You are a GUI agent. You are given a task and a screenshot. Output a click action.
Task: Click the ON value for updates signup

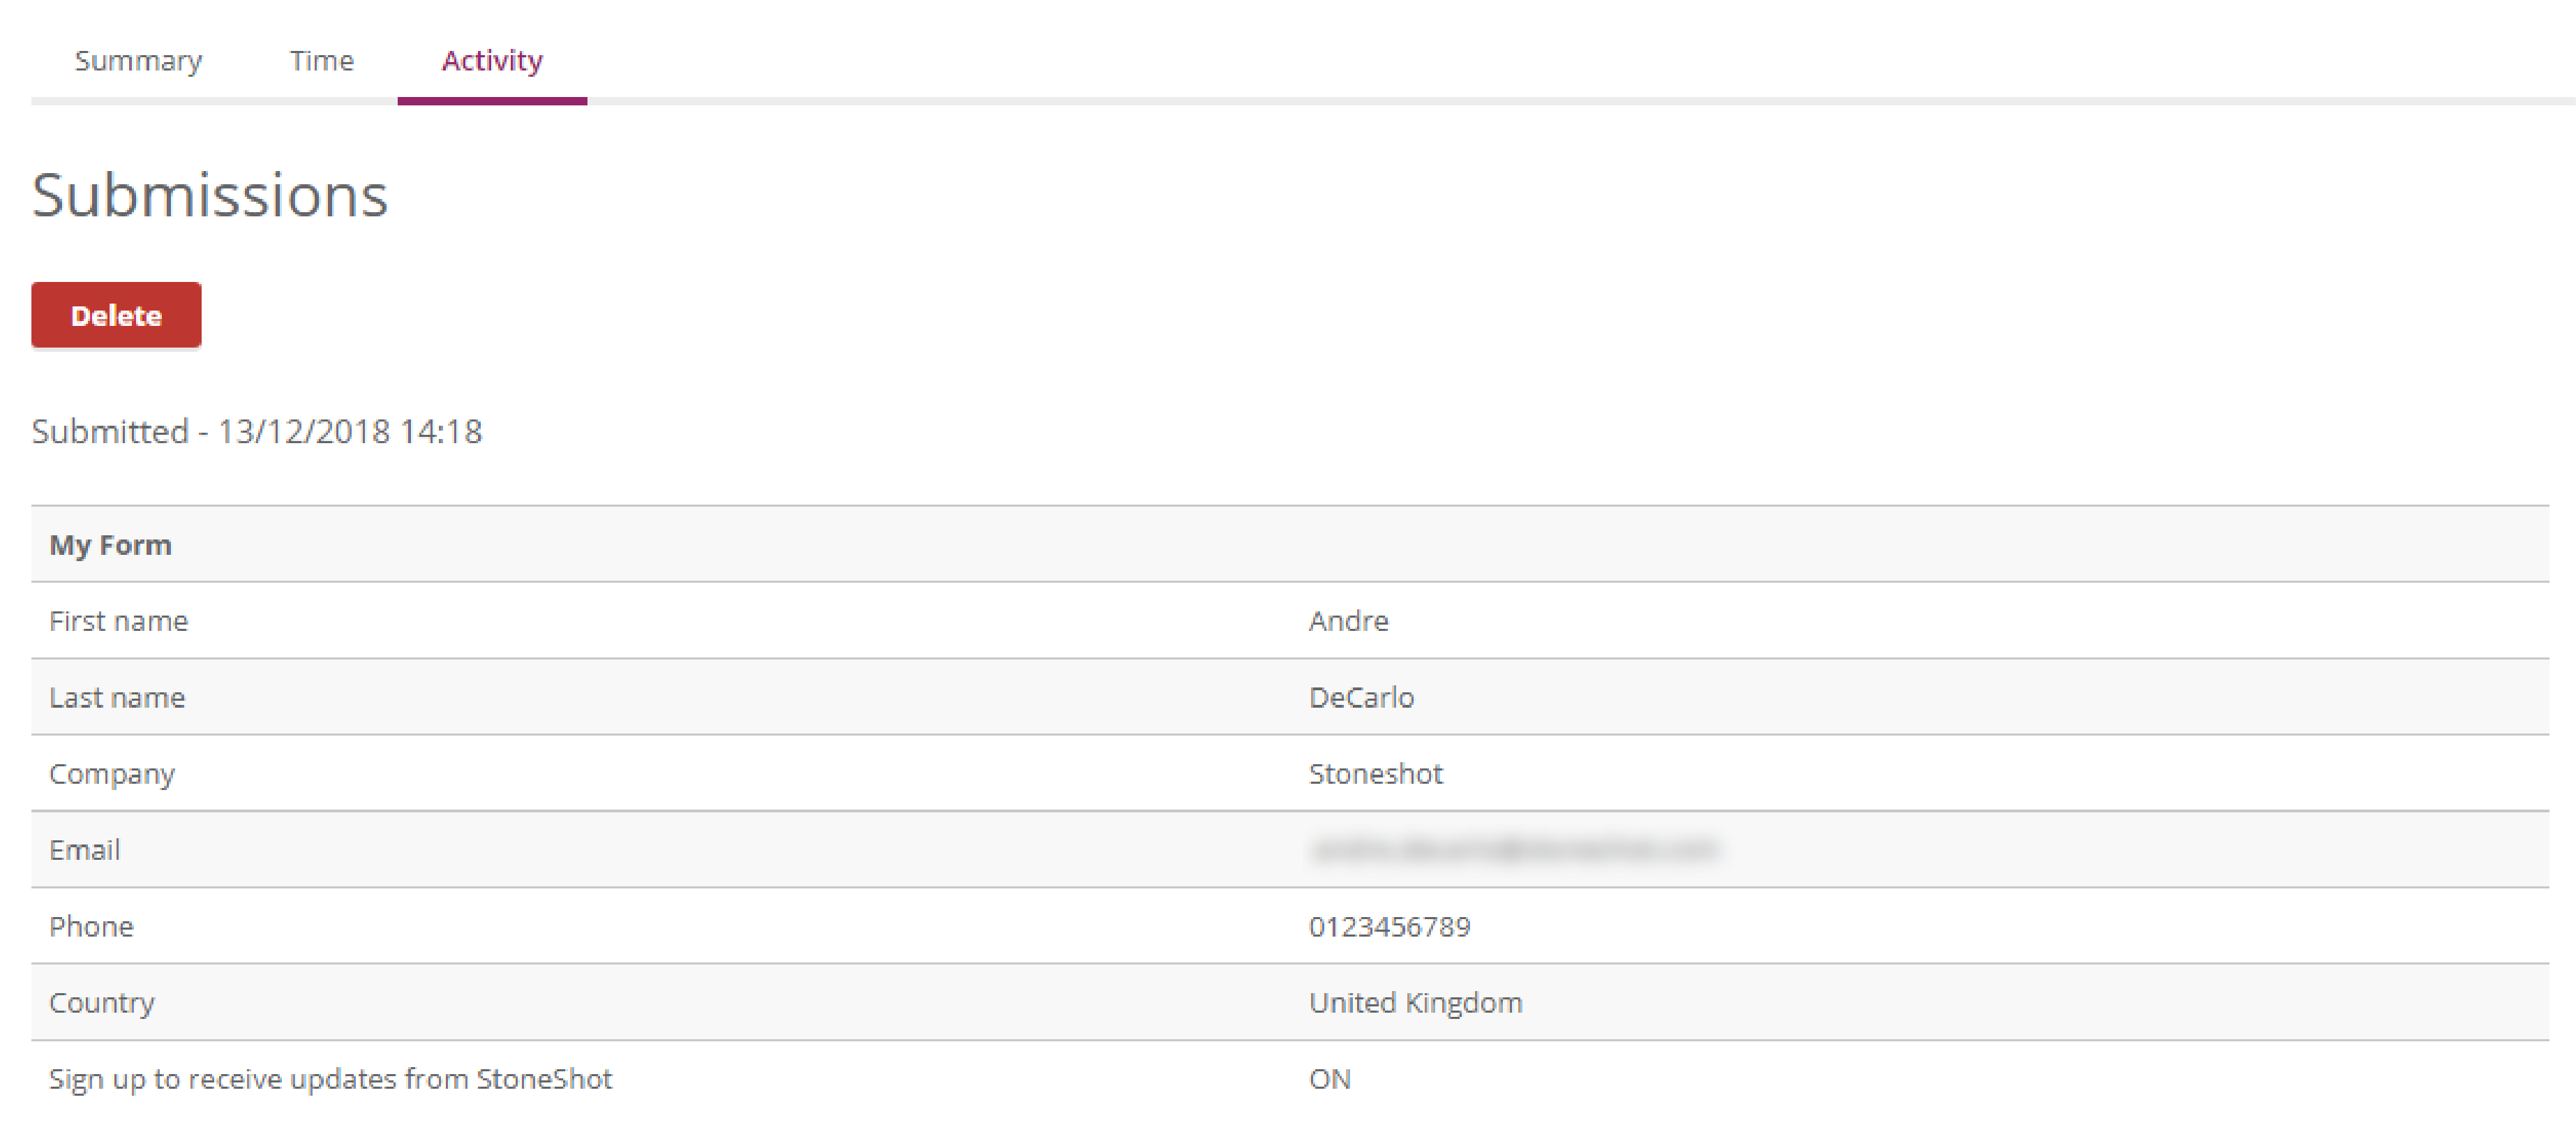click(1329, 1079)
